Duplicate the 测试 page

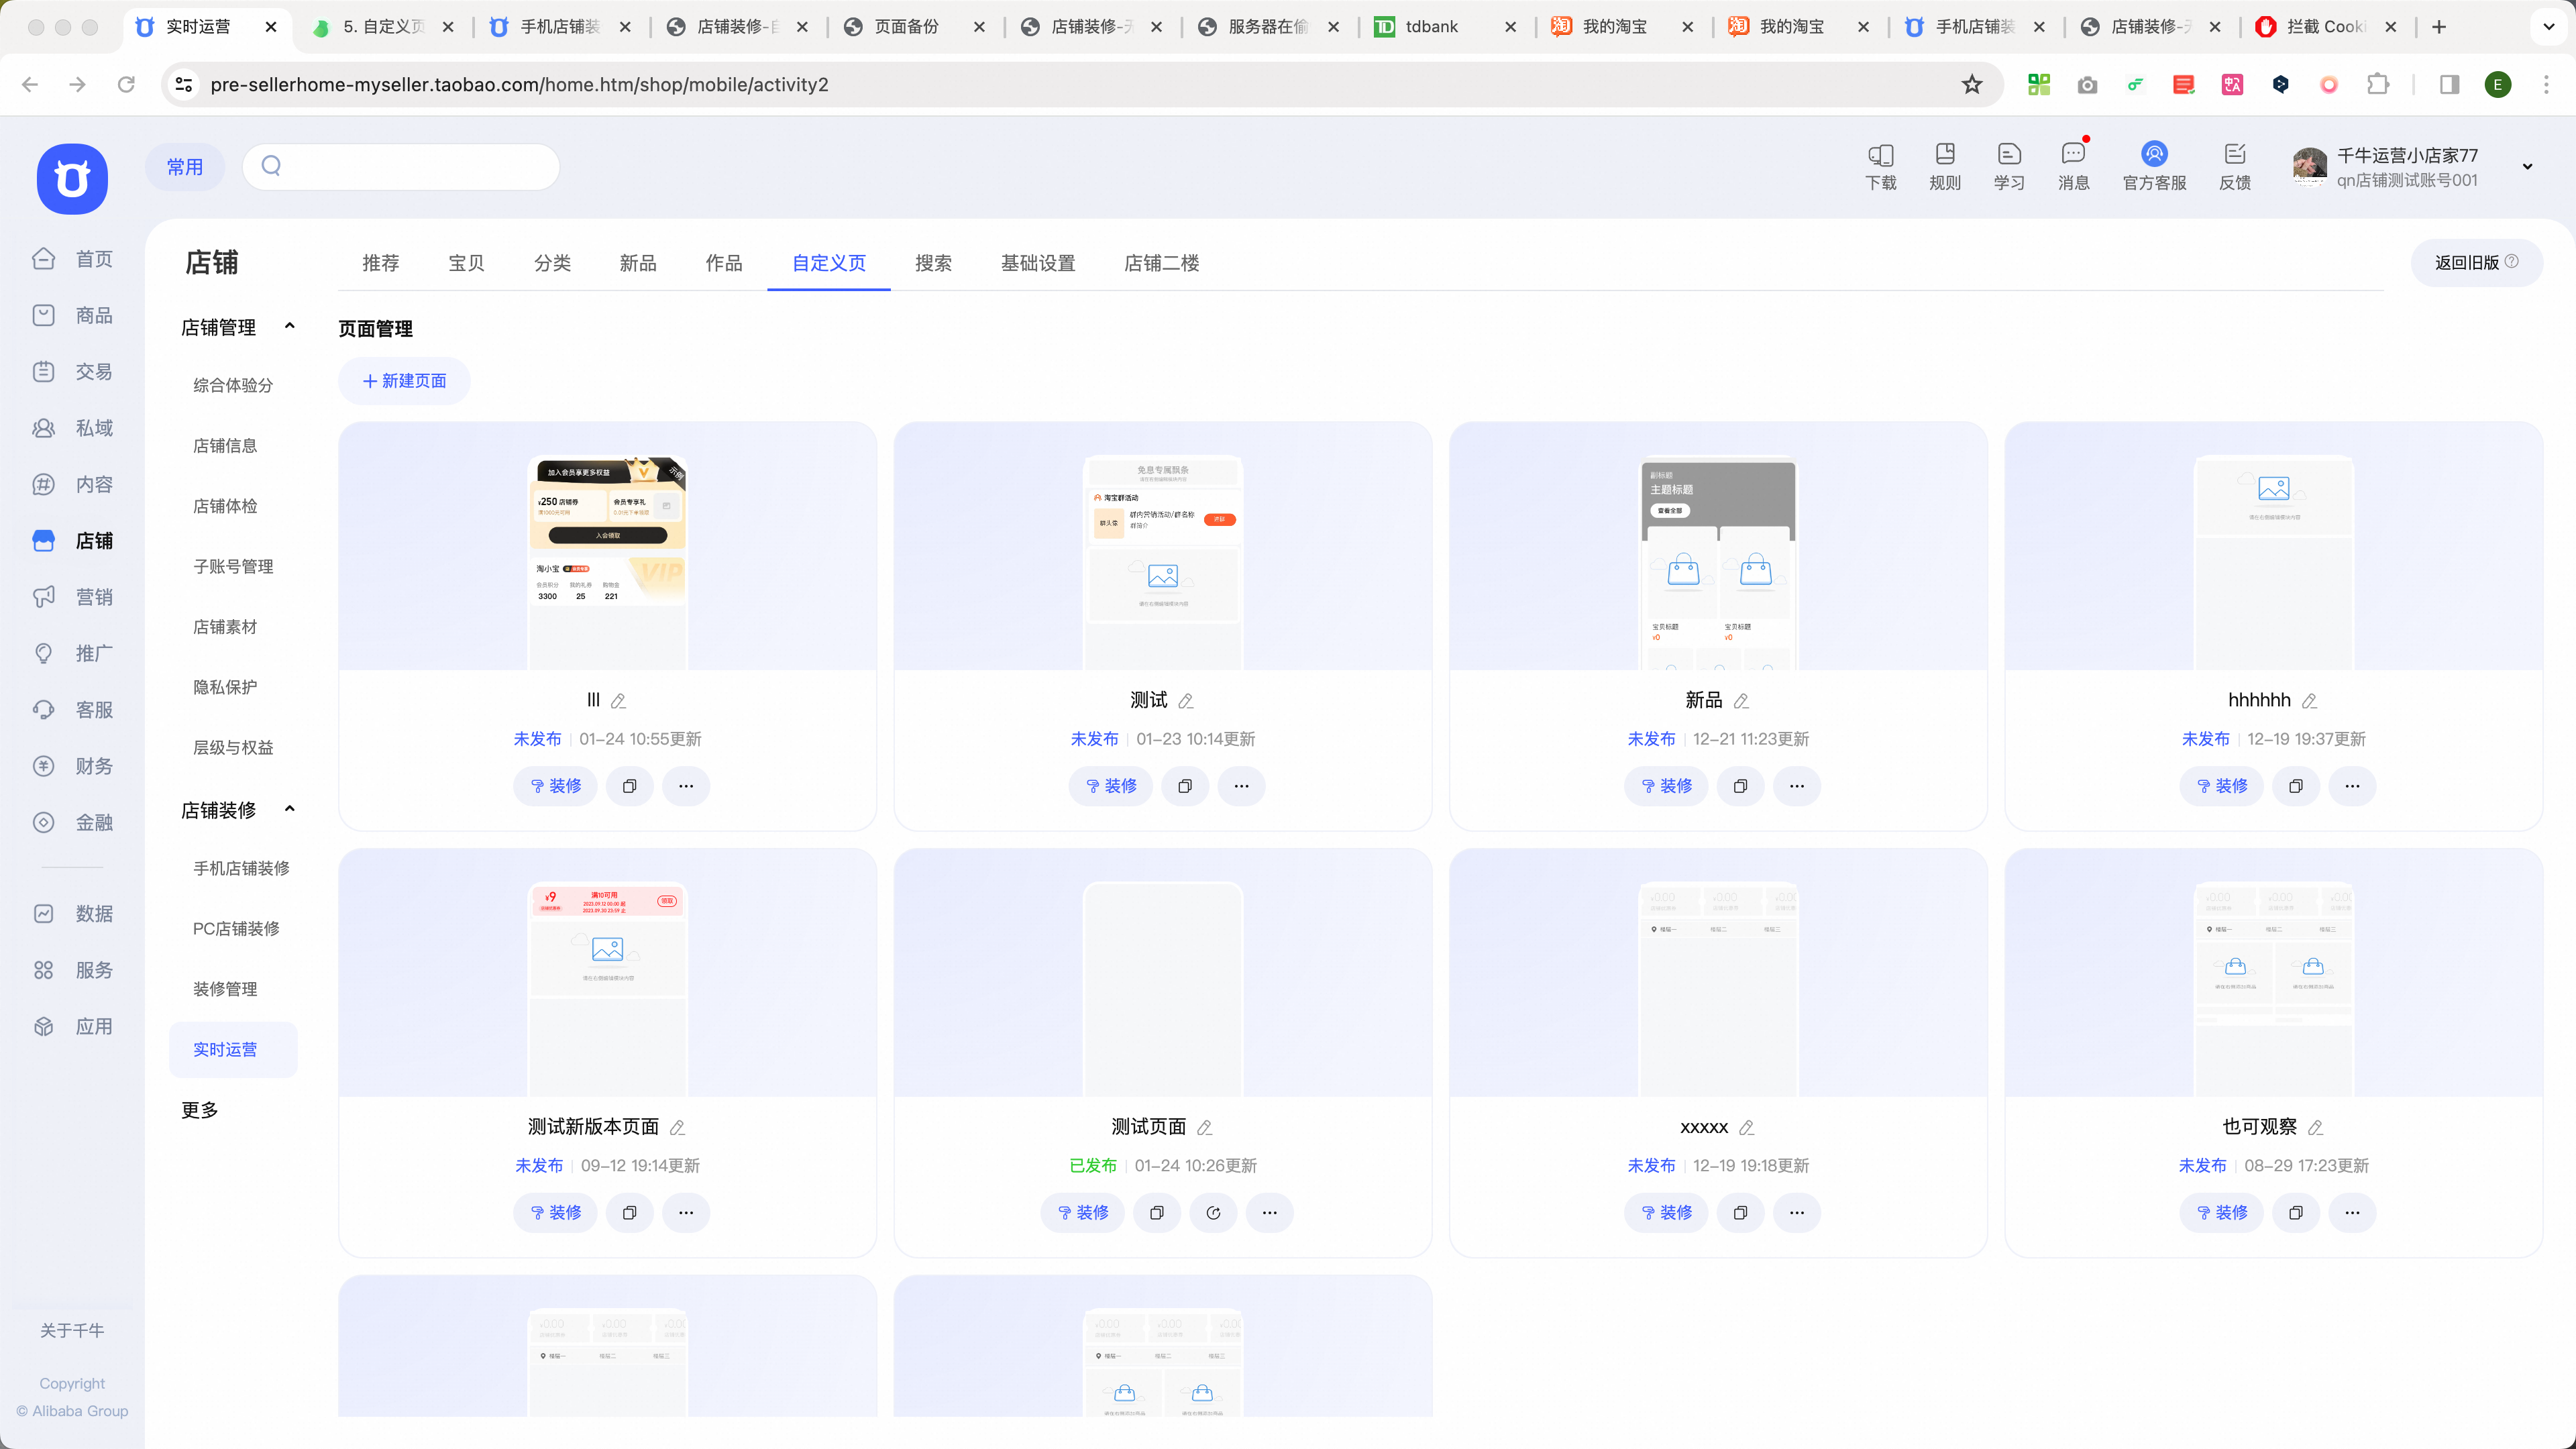click(x=1185, y=786)
